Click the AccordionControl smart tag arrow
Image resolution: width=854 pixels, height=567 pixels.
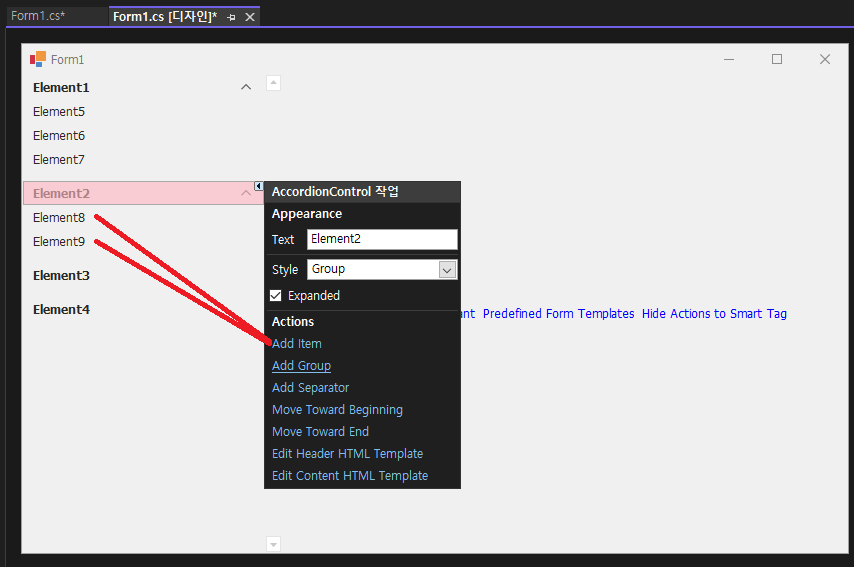[x=259, y=186]
